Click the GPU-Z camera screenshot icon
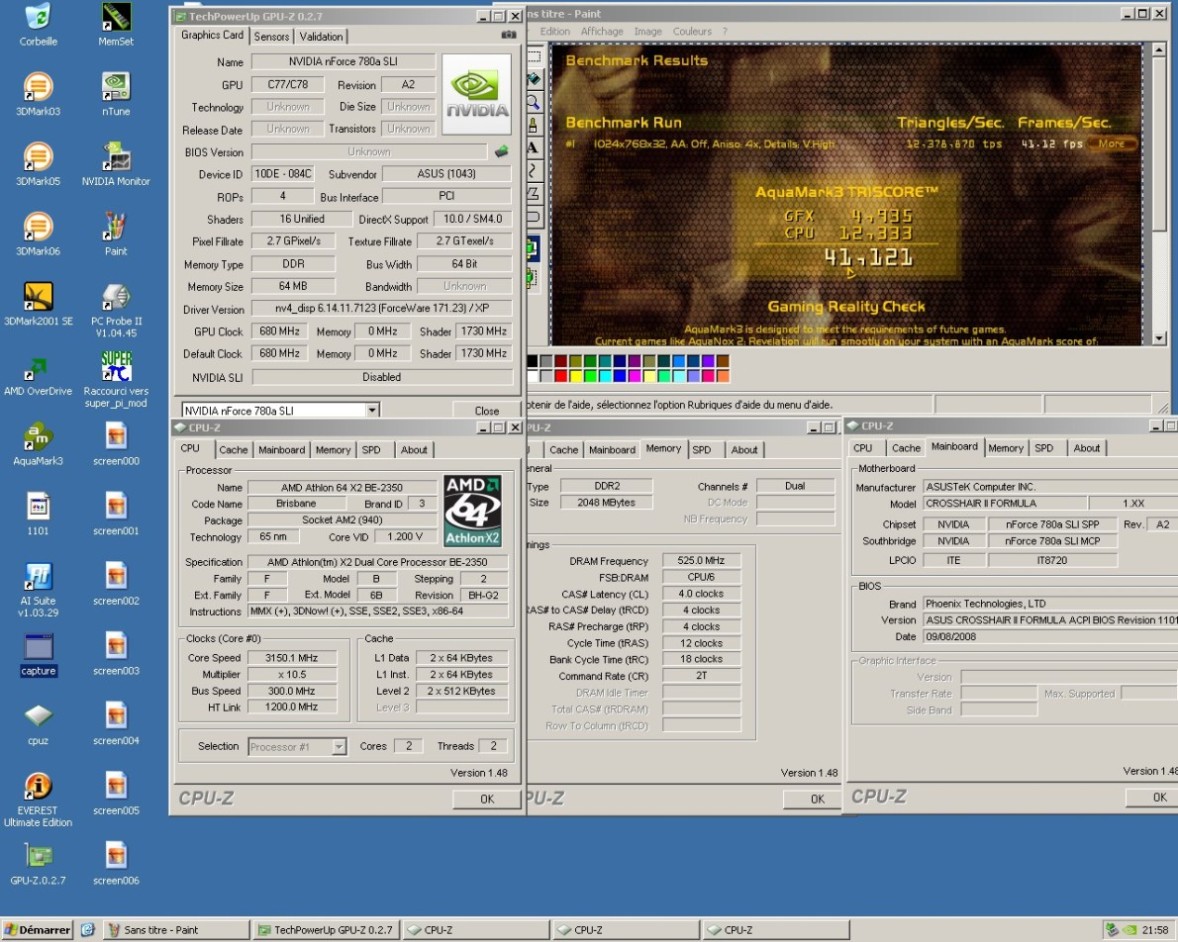The image size is (1178, 942). (509, 35)
